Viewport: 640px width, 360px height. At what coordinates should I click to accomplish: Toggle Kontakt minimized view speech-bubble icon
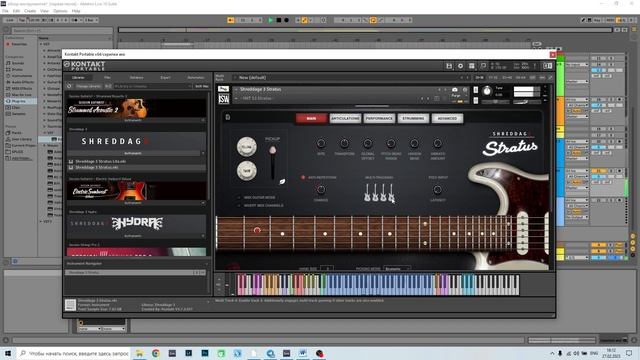pos(483,66)
